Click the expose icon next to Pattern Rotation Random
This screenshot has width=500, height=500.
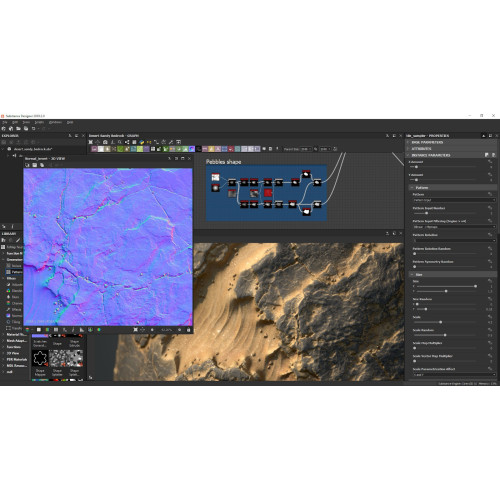point(490,248)
